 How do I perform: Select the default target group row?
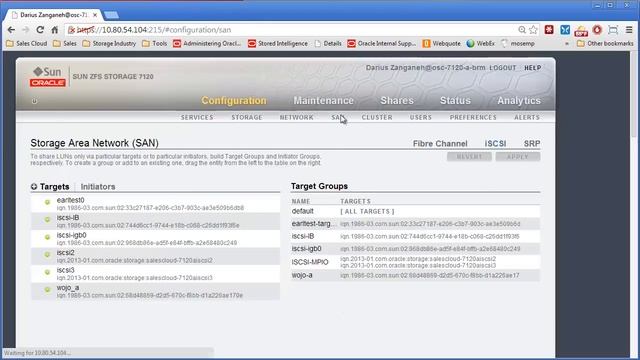click(x=415, y=211)
